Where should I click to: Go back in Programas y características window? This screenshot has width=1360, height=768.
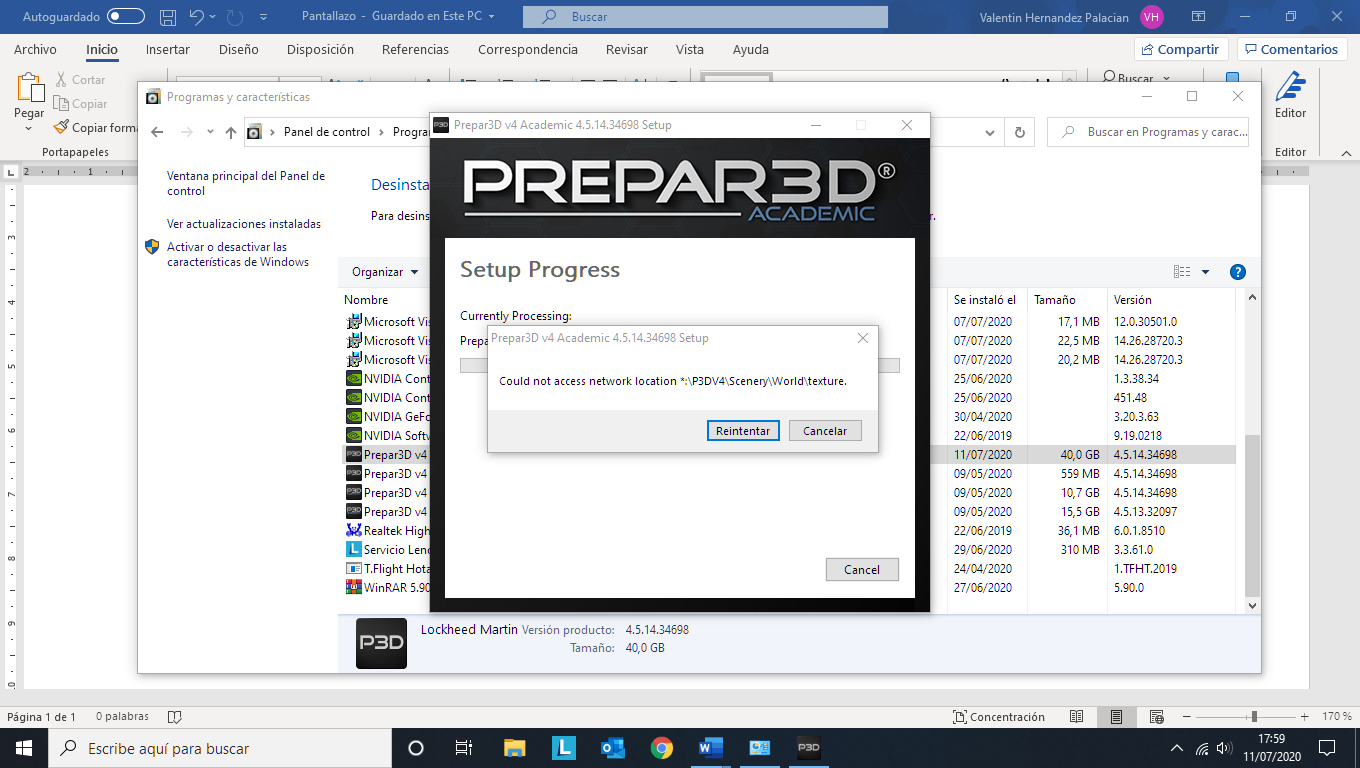tap(157, 132)
